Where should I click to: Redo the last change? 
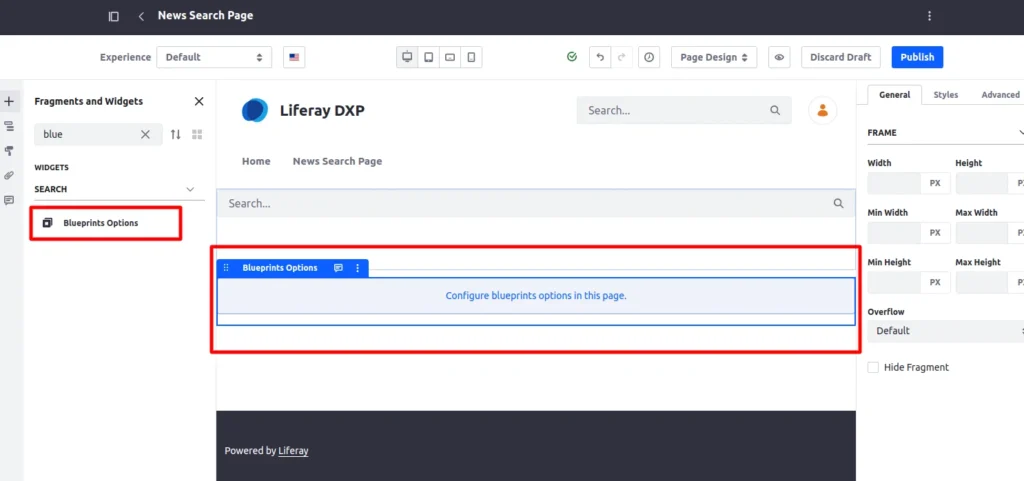621,57
